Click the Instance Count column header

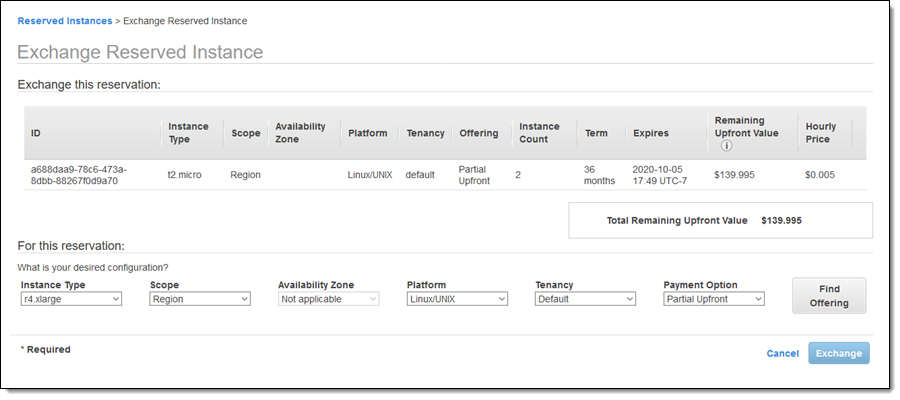click(541, 133)
